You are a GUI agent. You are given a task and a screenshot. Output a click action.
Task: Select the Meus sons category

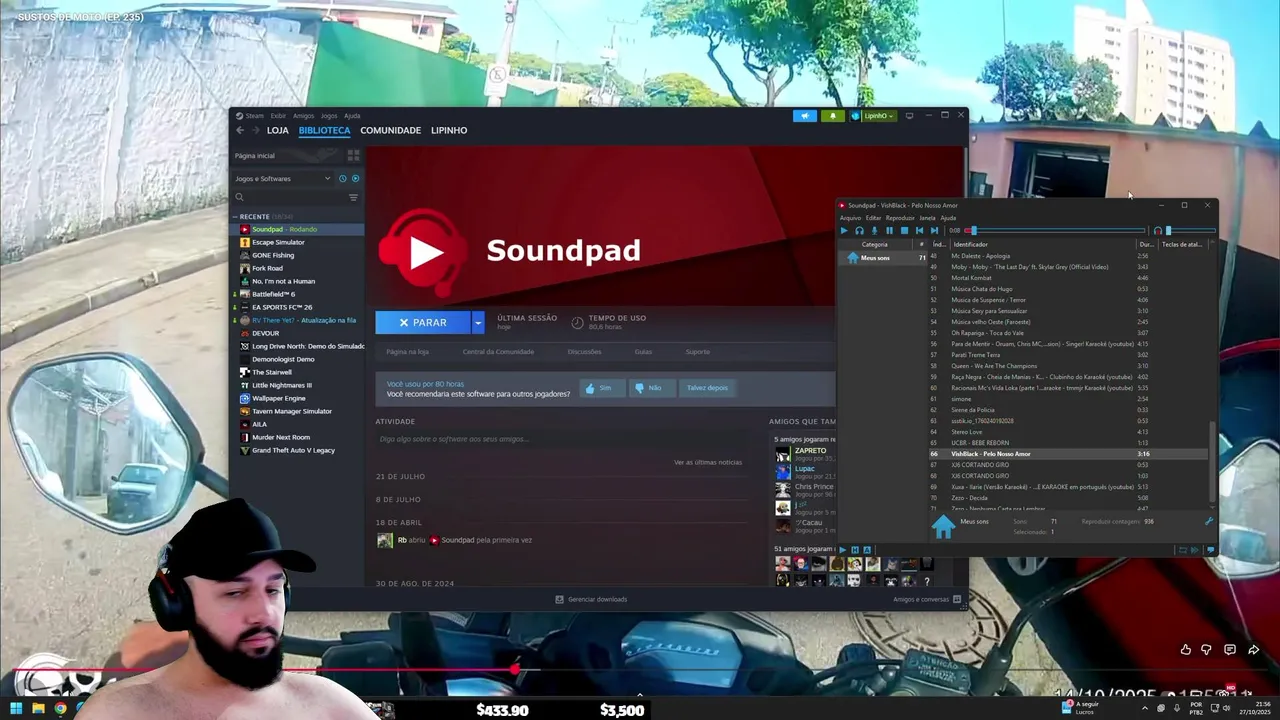[x=883, y=258]
